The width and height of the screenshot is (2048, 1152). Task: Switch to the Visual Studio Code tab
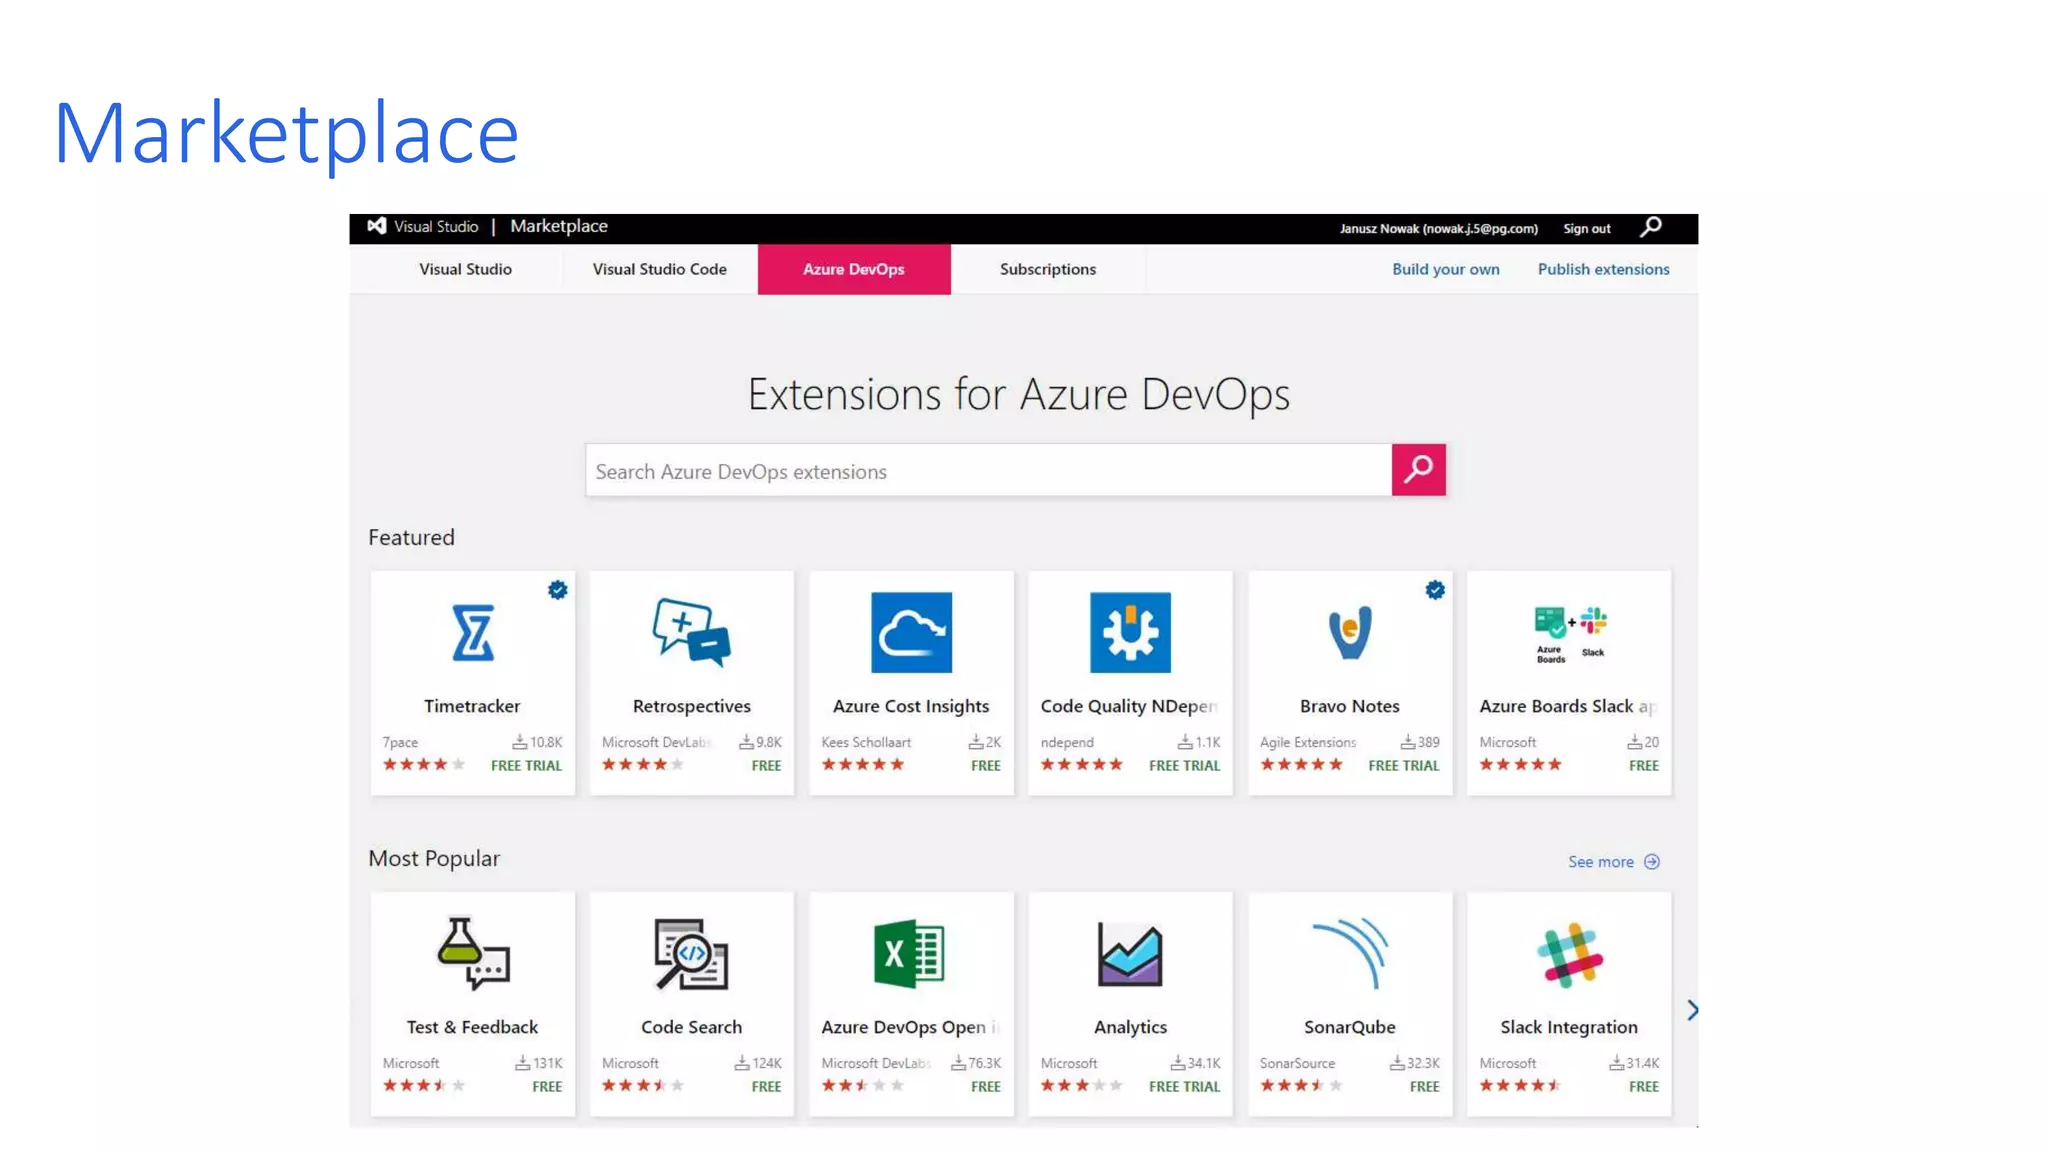tap(659, 269)
